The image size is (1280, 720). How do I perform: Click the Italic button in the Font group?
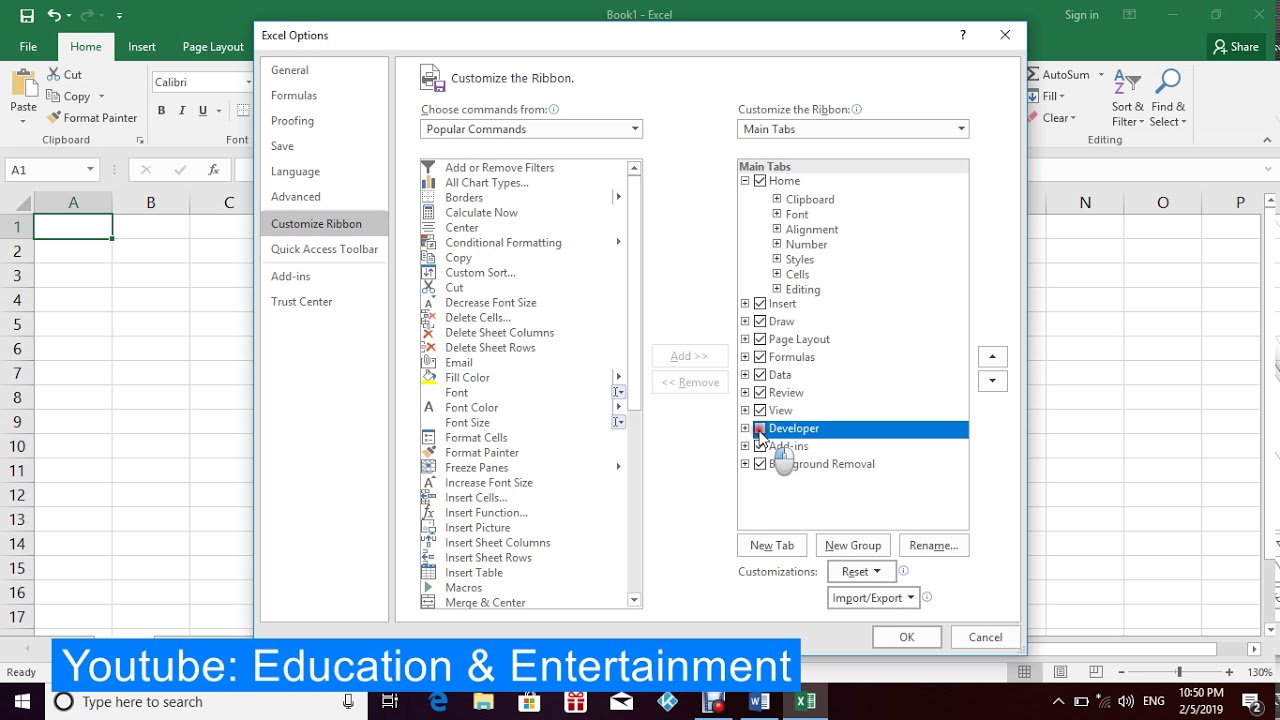tap(183, 111)
